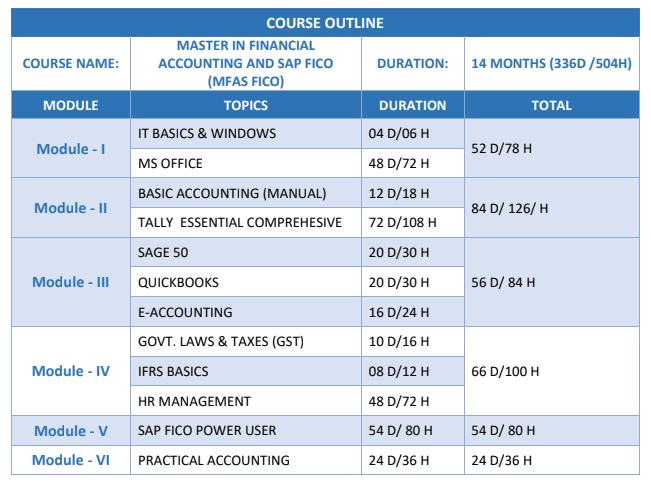Select the Module - I cell

click(x=70, y=149)
